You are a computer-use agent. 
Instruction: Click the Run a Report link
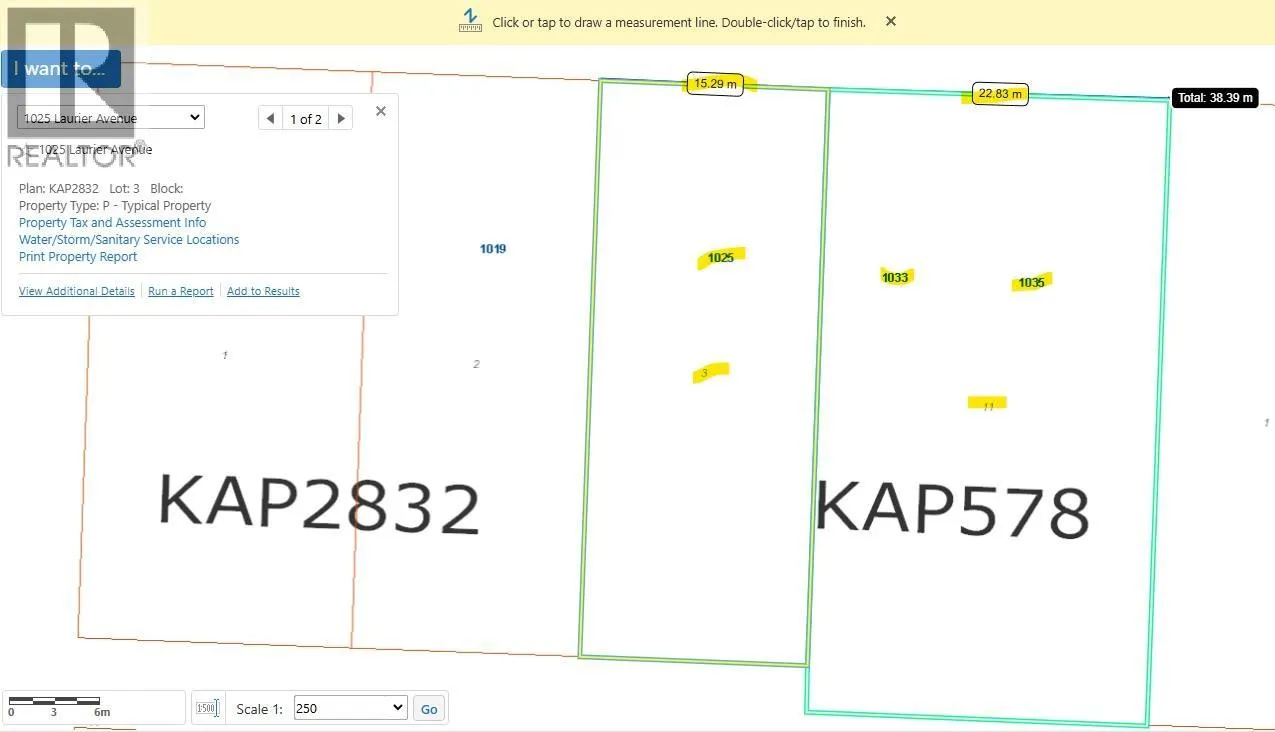(180, 291)
